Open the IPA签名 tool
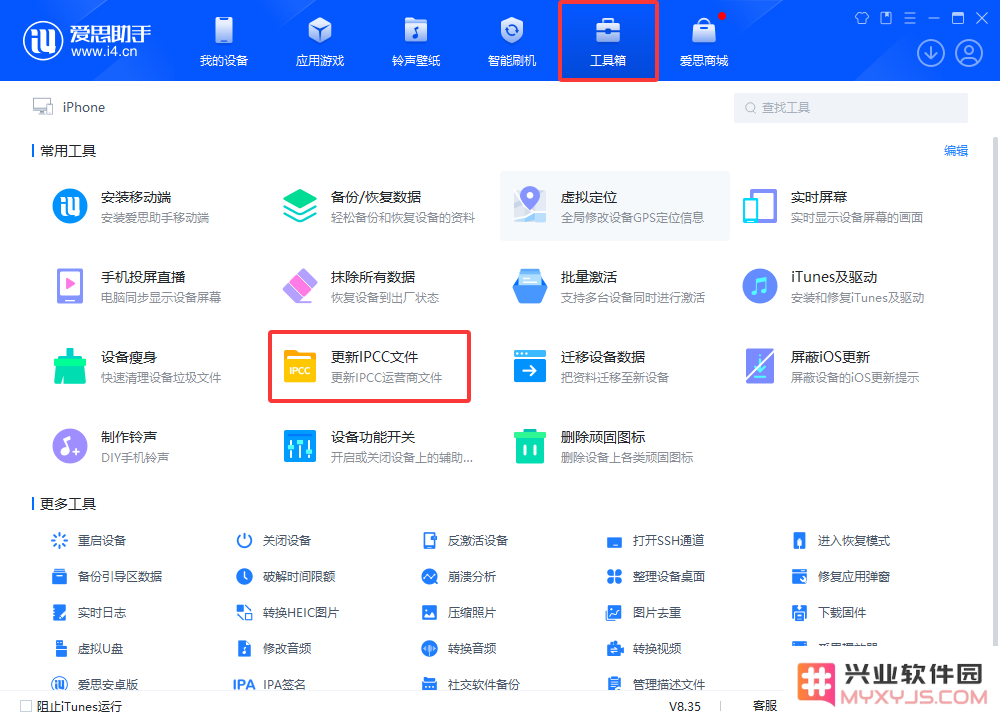Screen dimensions: 1000x721 click(270, 684)
